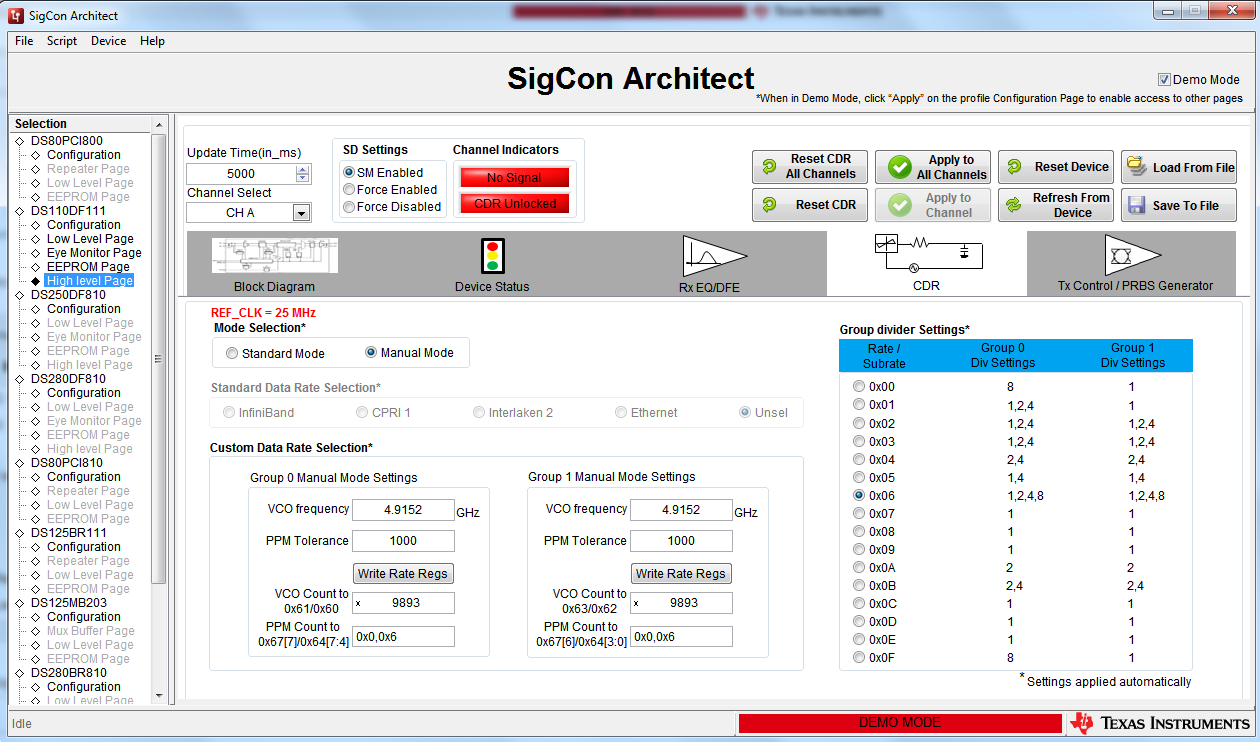Open DS250DF810 Configuration item
This screenshot has width=1260, height=742.
[x=83, y=309]
